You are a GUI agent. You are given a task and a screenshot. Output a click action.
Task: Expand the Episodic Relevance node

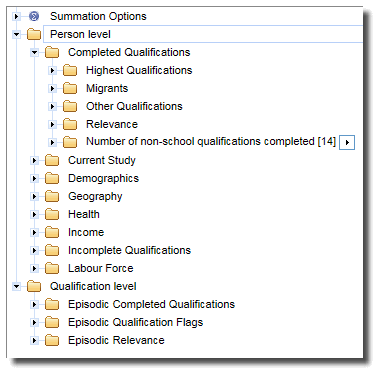point(34,340)
